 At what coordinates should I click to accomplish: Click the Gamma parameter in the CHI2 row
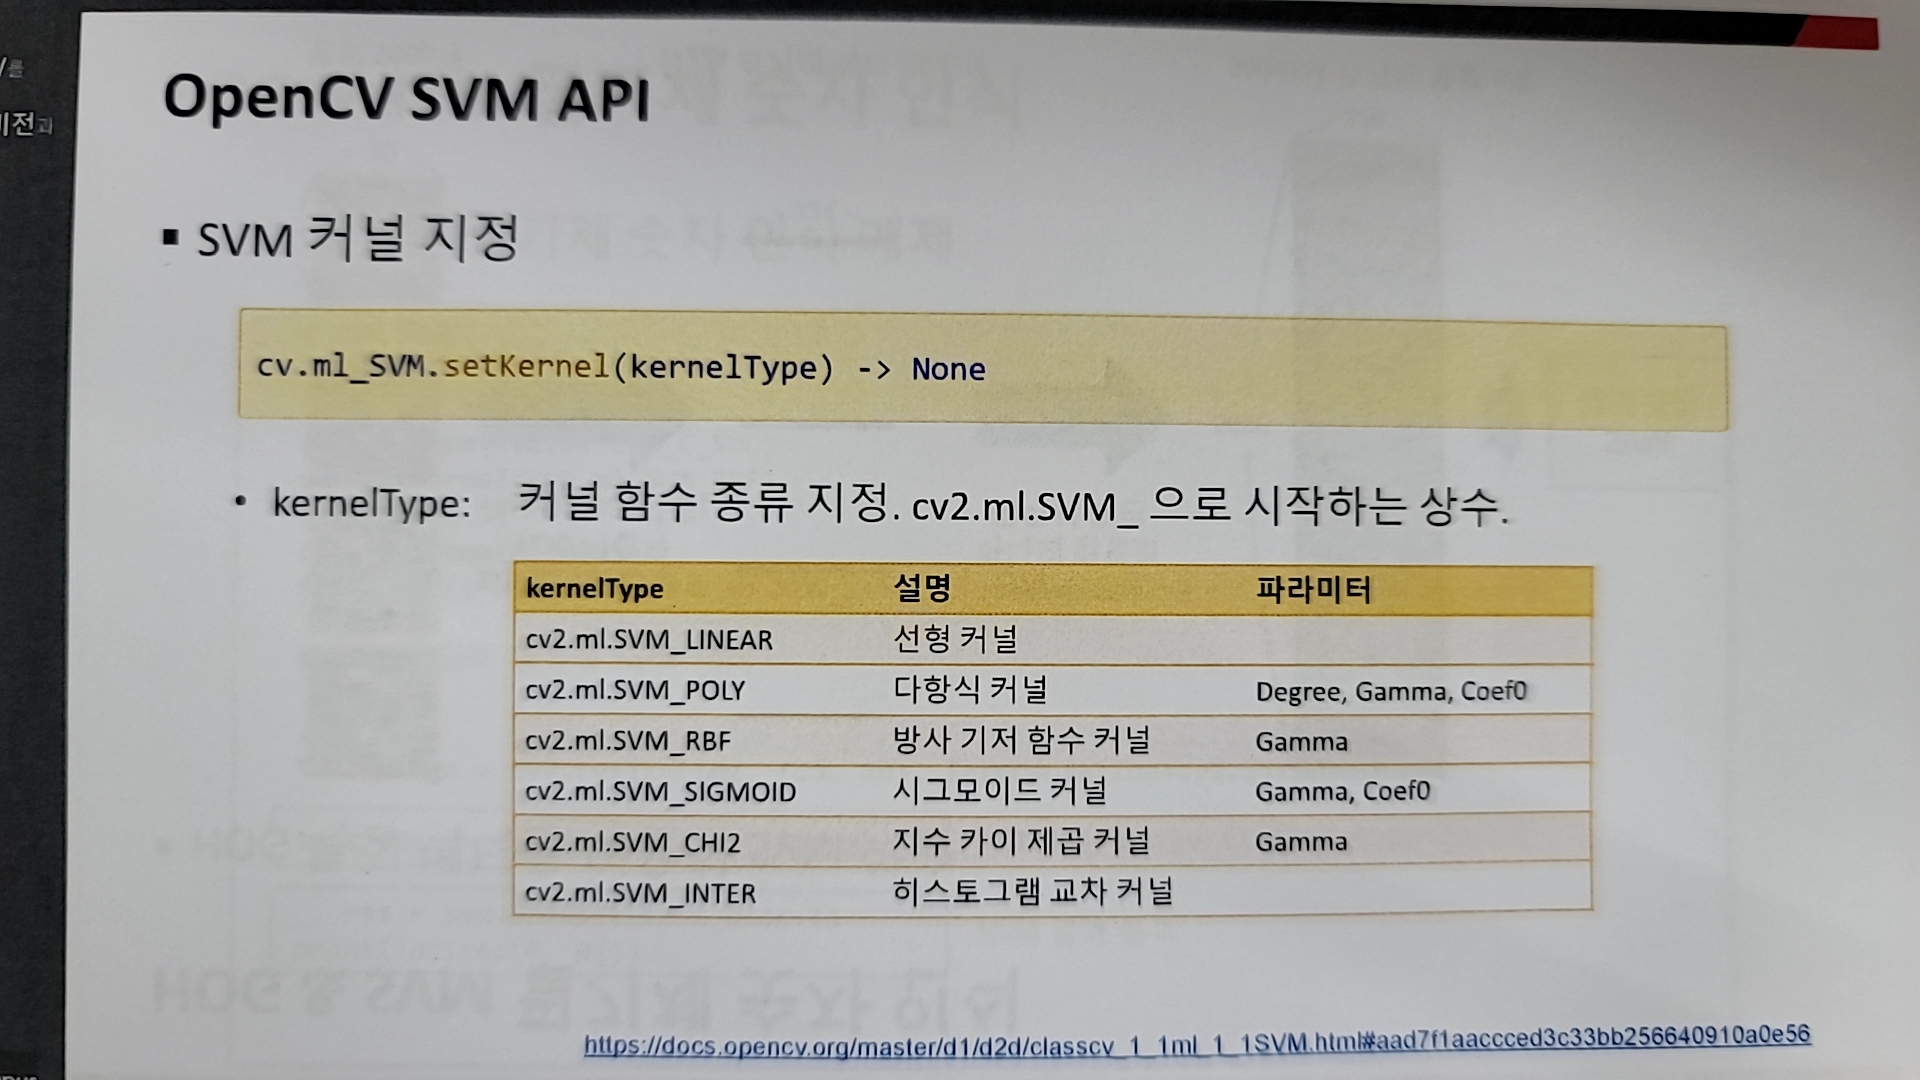(1301, 841)
